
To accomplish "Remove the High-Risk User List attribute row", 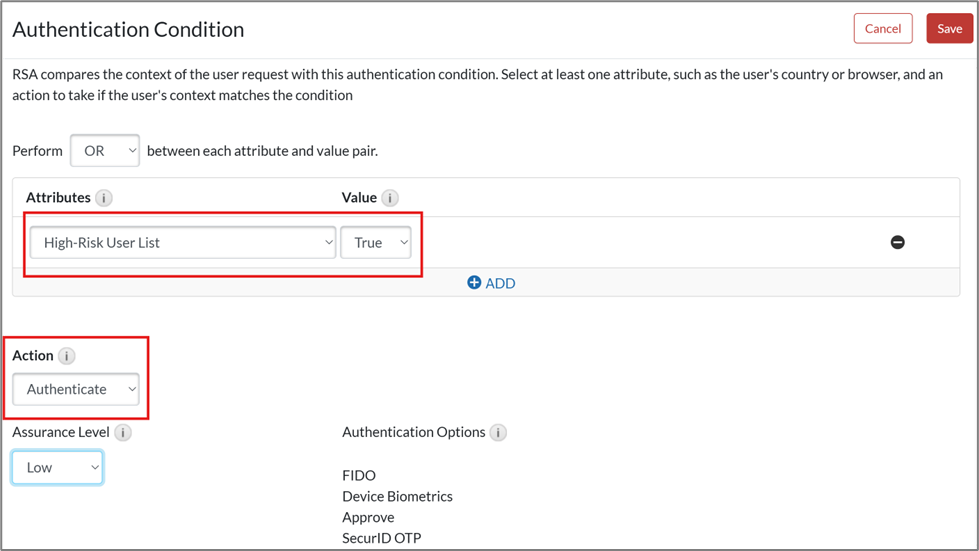I will (897, 242).
